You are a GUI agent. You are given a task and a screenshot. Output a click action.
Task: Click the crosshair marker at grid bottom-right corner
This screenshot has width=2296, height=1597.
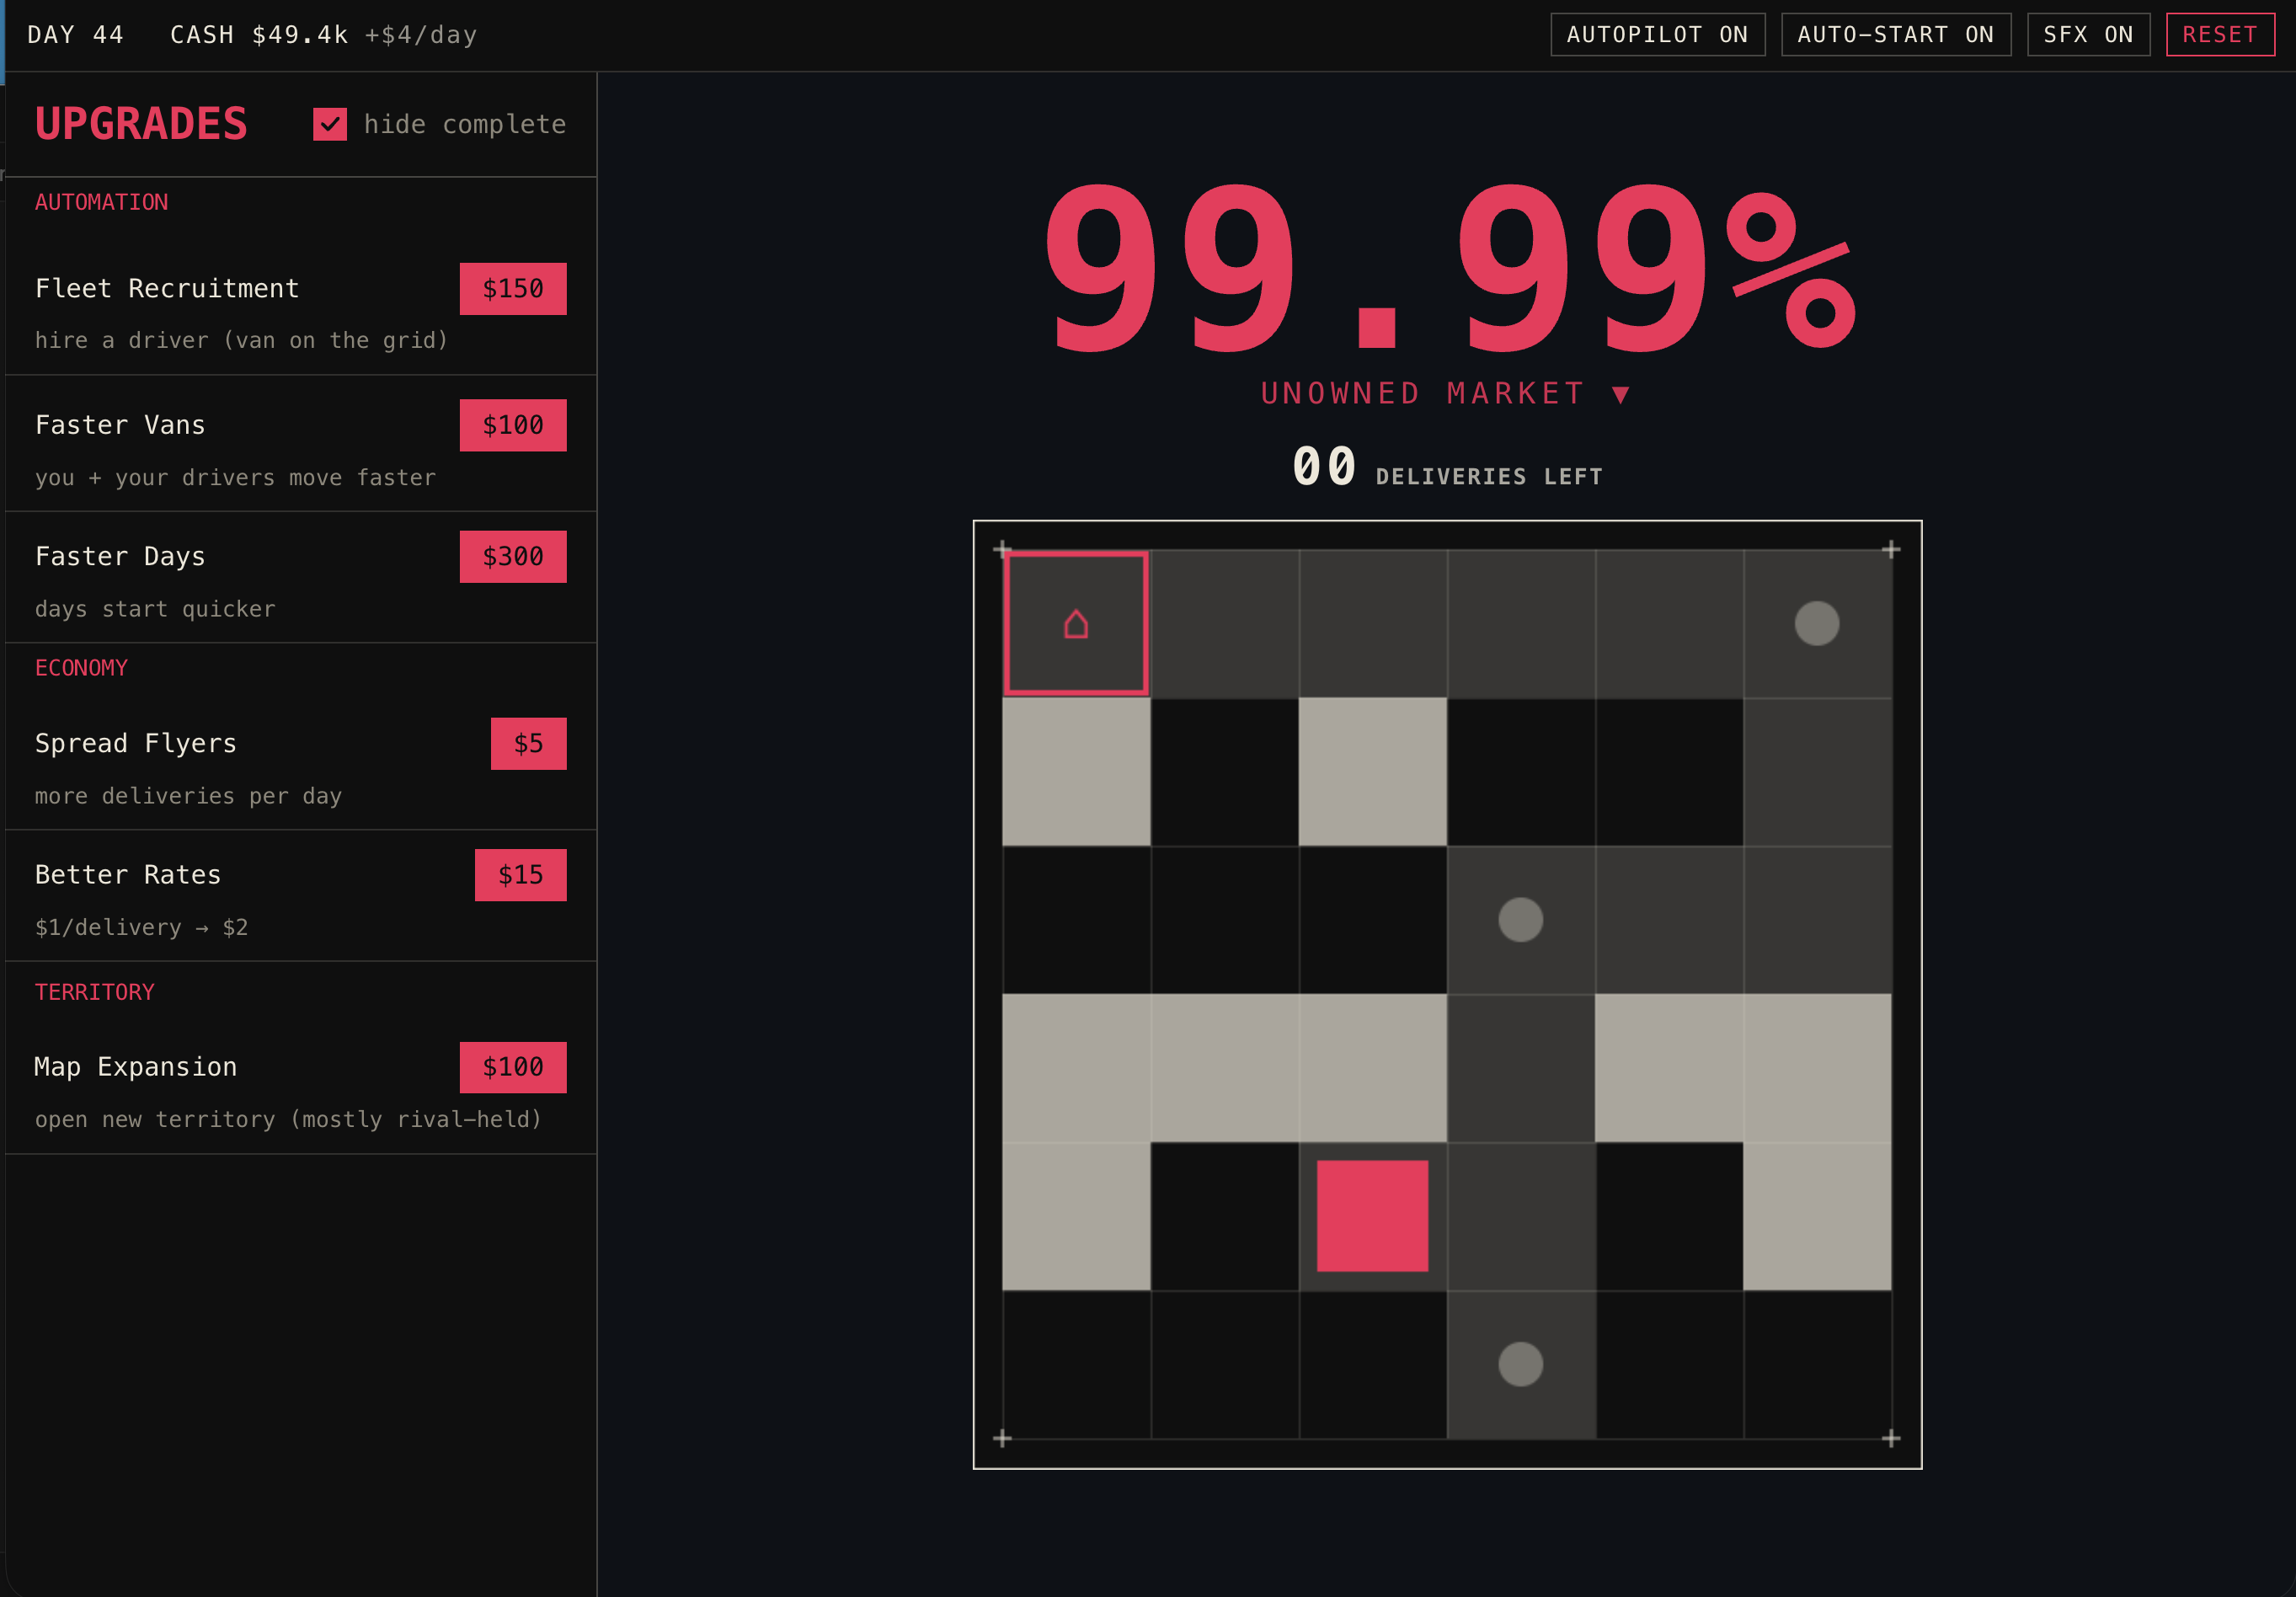coord(1891,1438)
